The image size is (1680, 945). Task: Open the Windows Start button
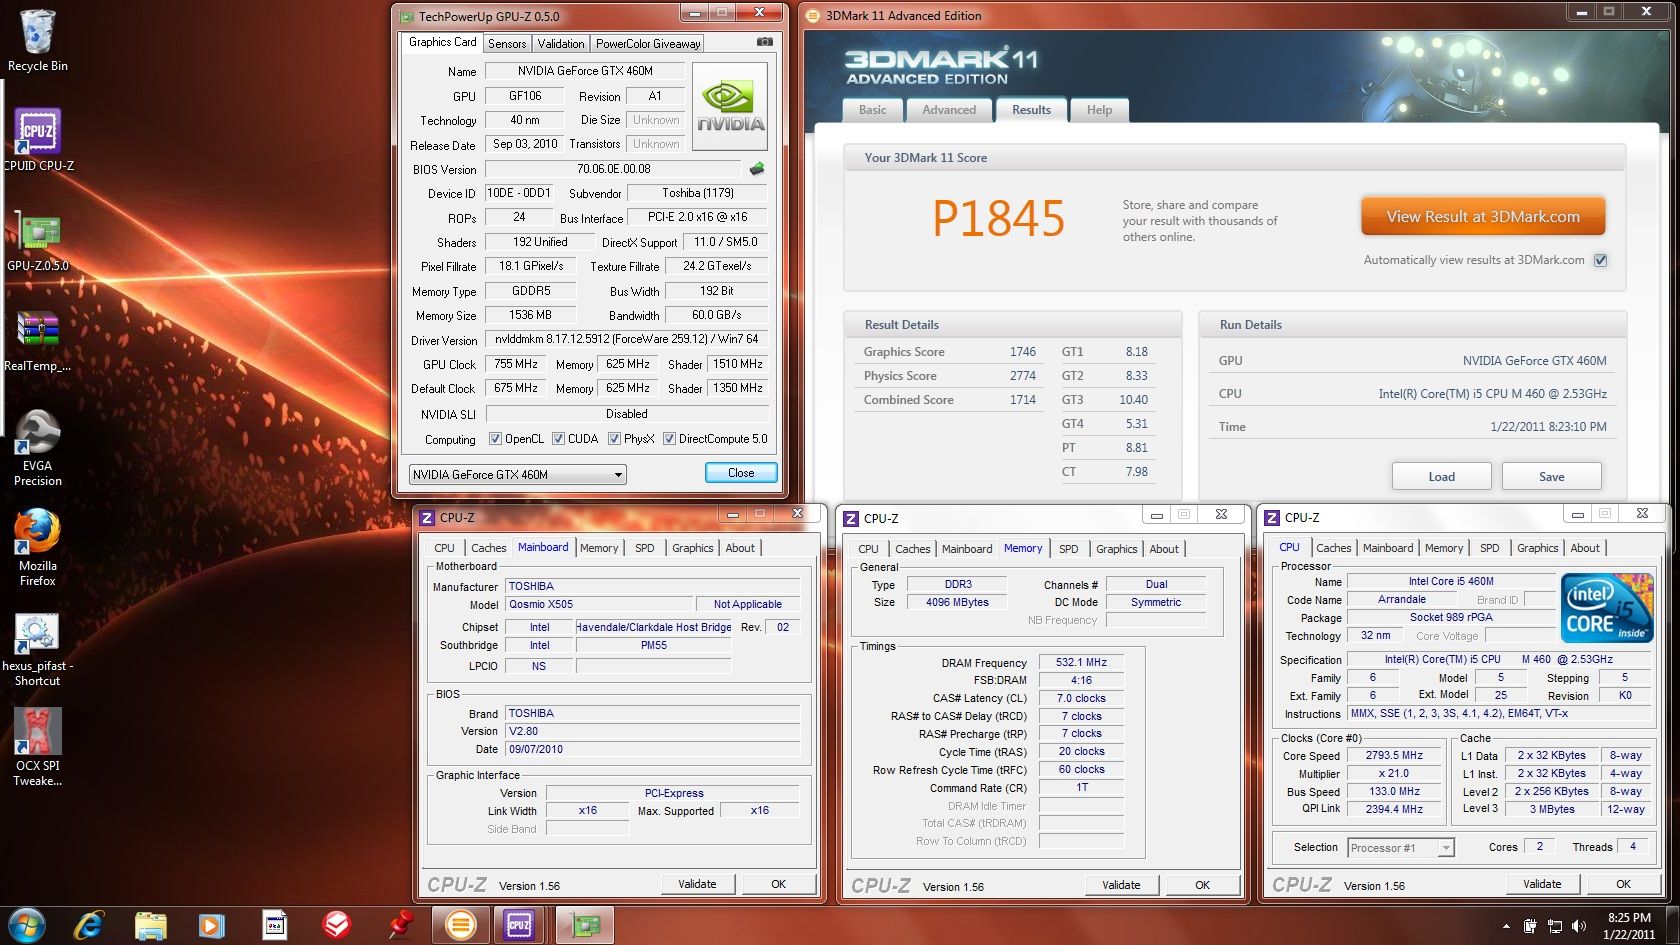click(26, 925)
